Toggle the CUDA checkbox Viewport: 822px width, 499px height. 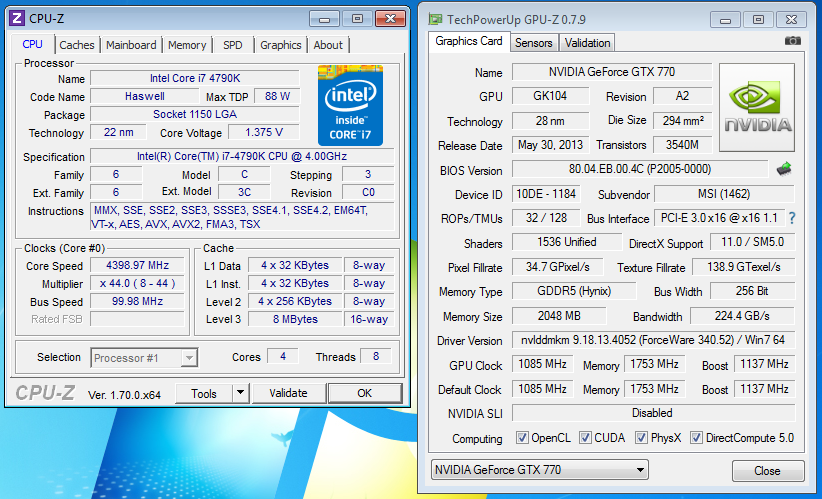585,438
